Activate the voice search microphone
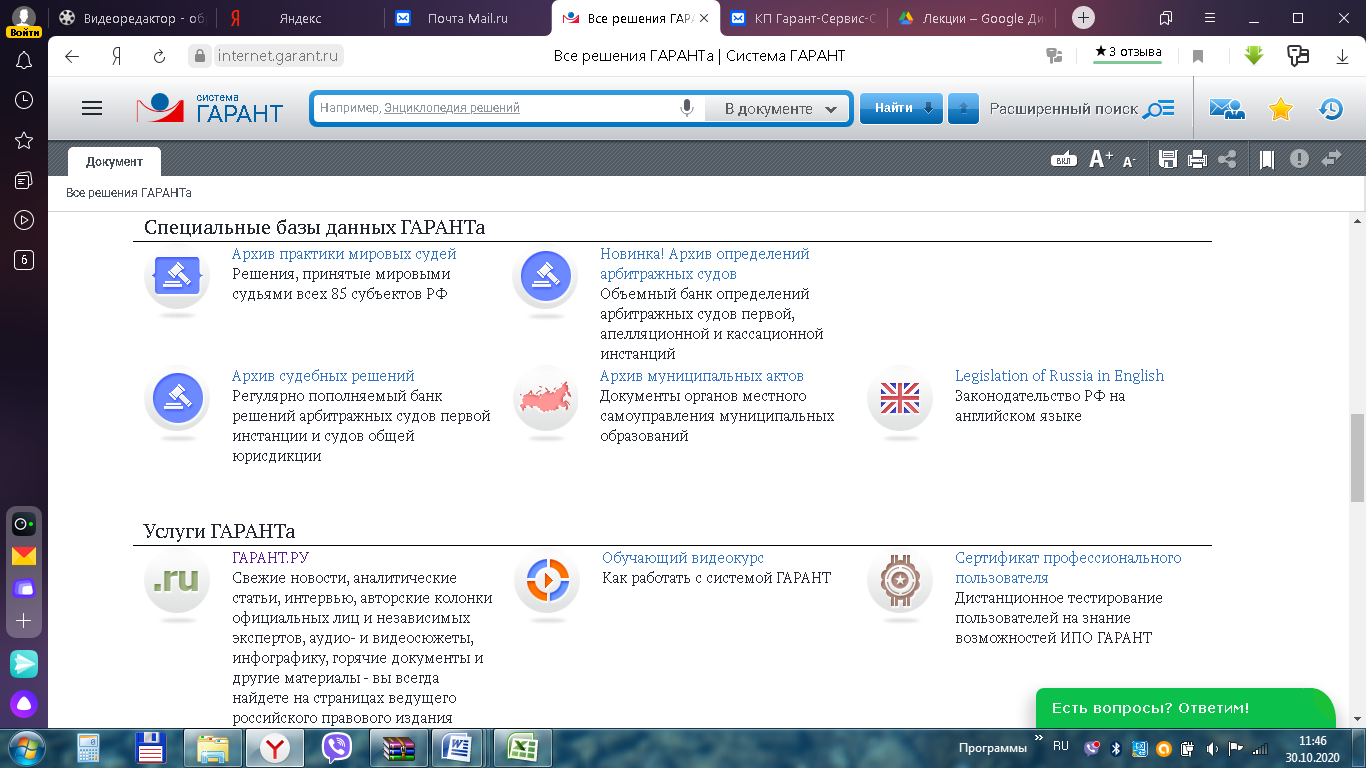The height and width of the screenshot is (768, 1366). [687, 108]
